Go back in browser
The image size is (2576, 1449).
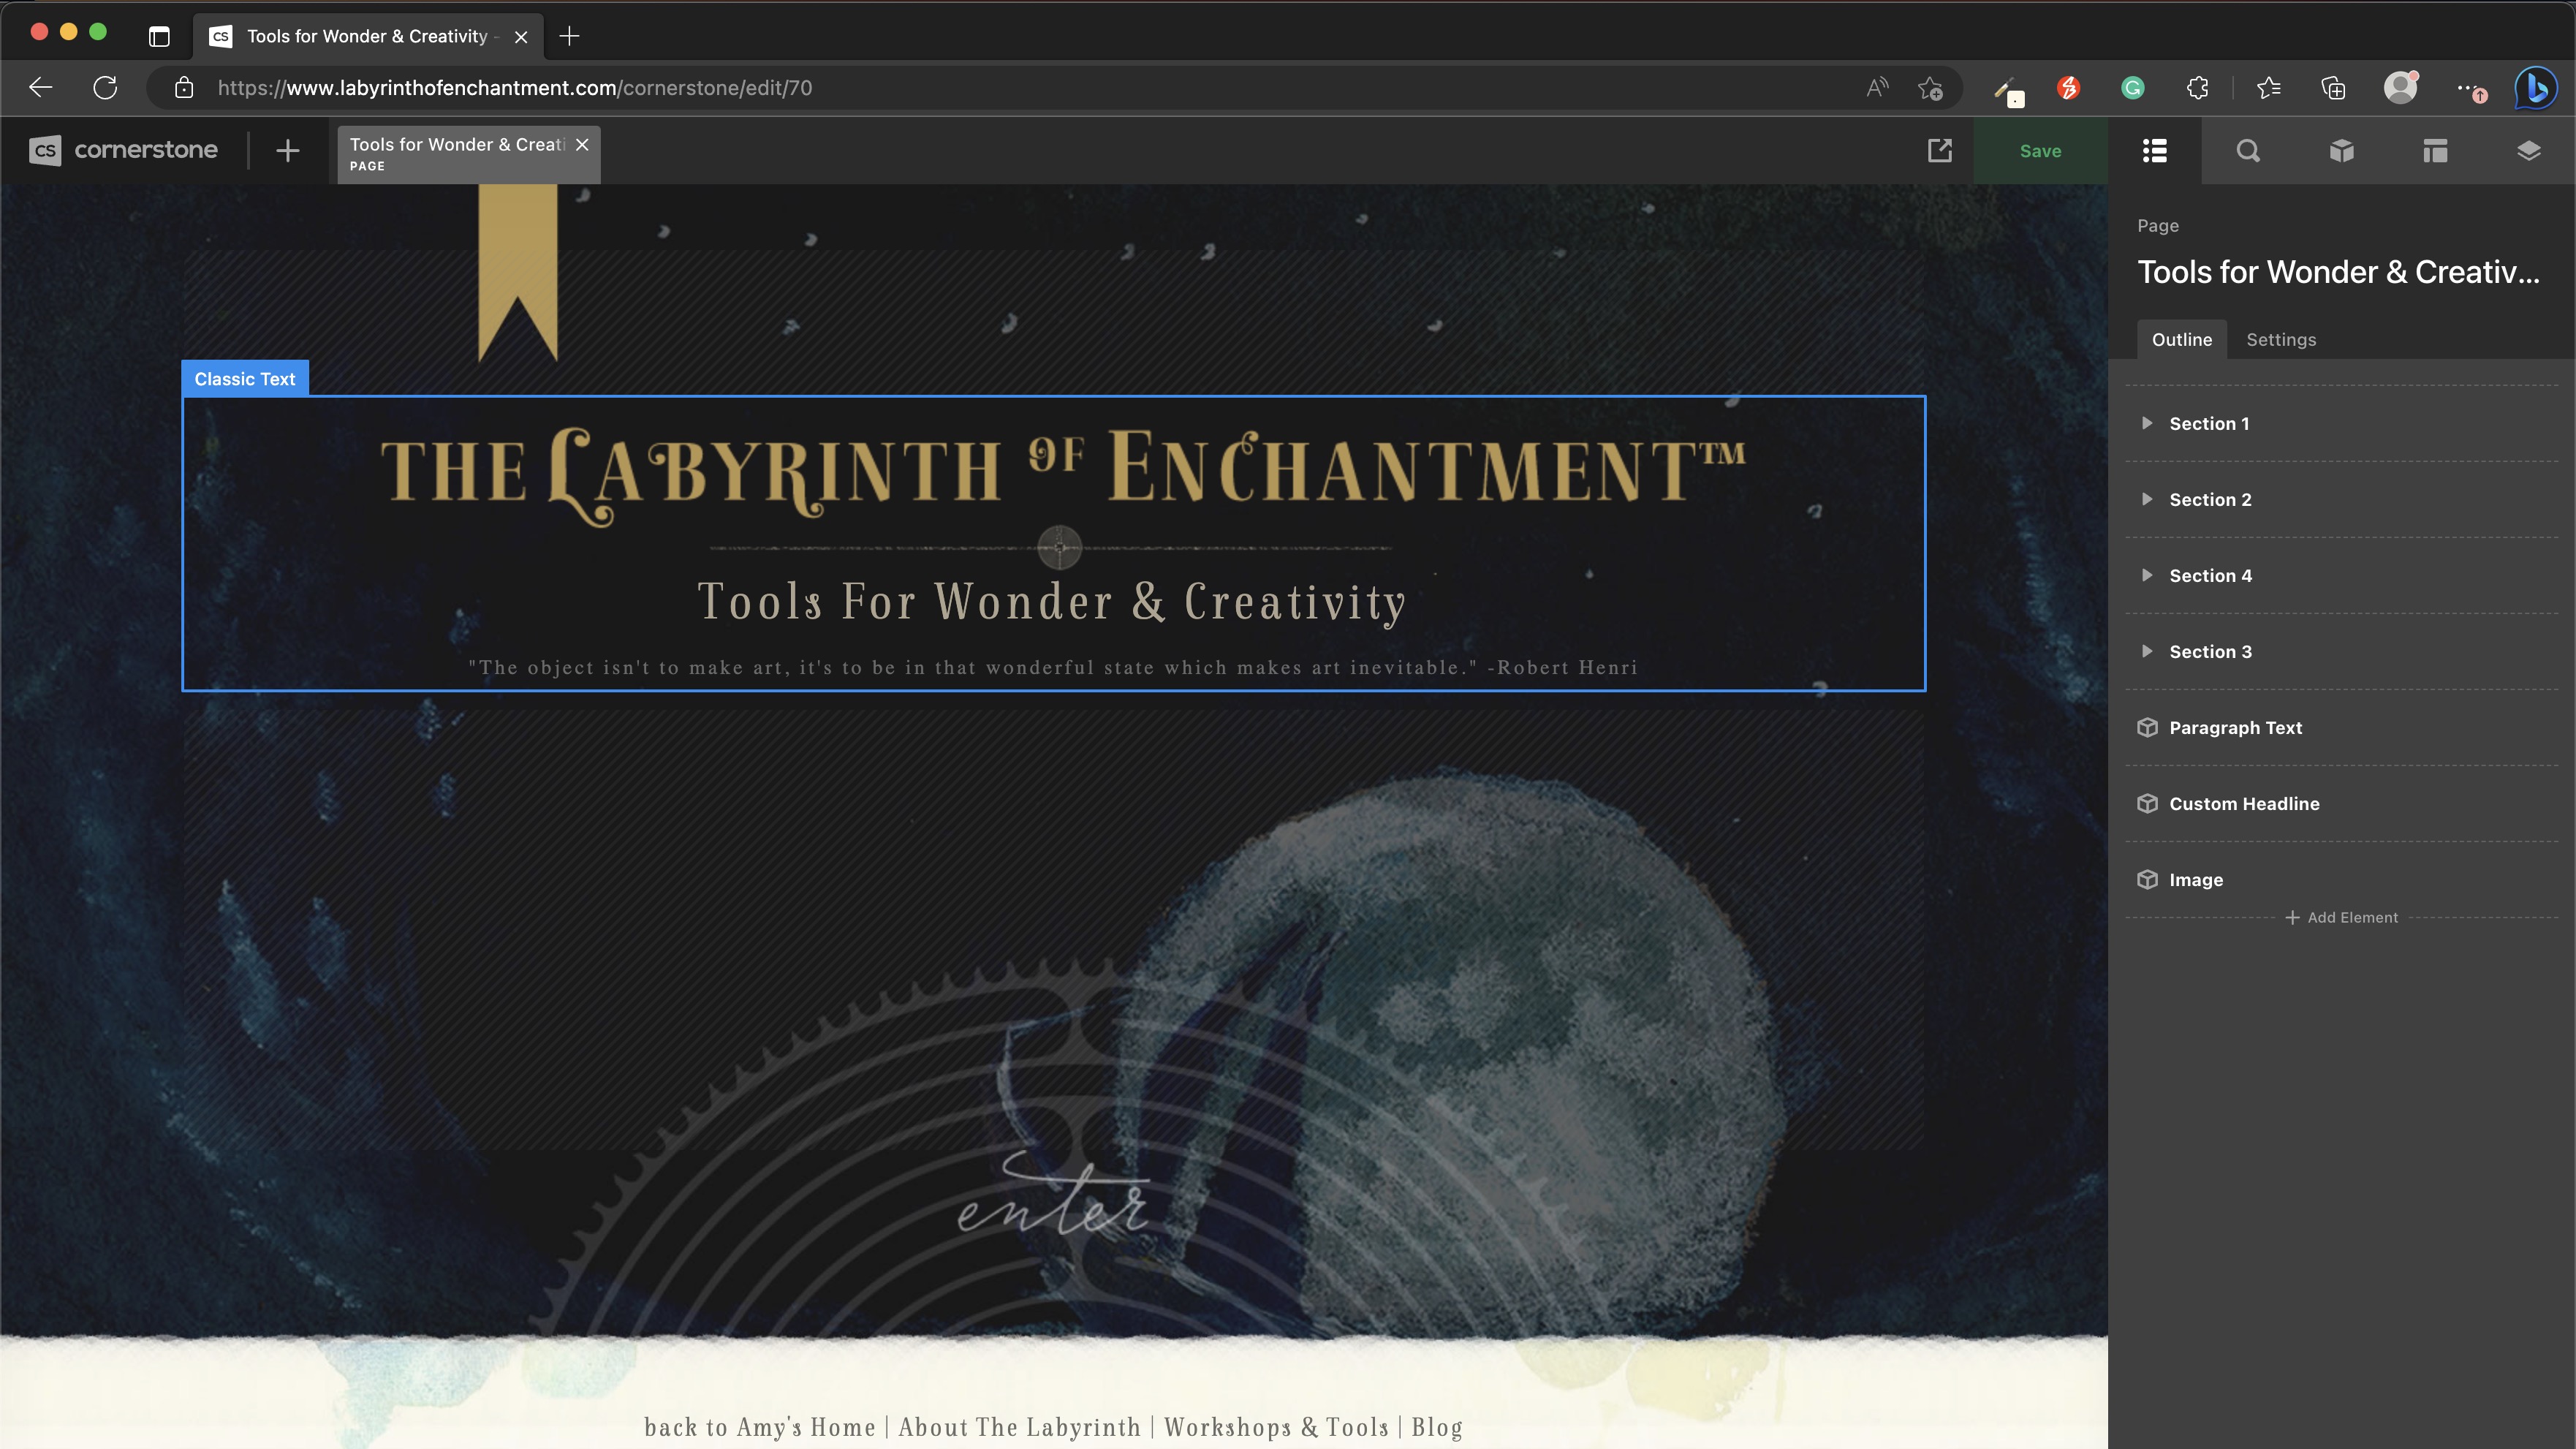coord(40,88)
